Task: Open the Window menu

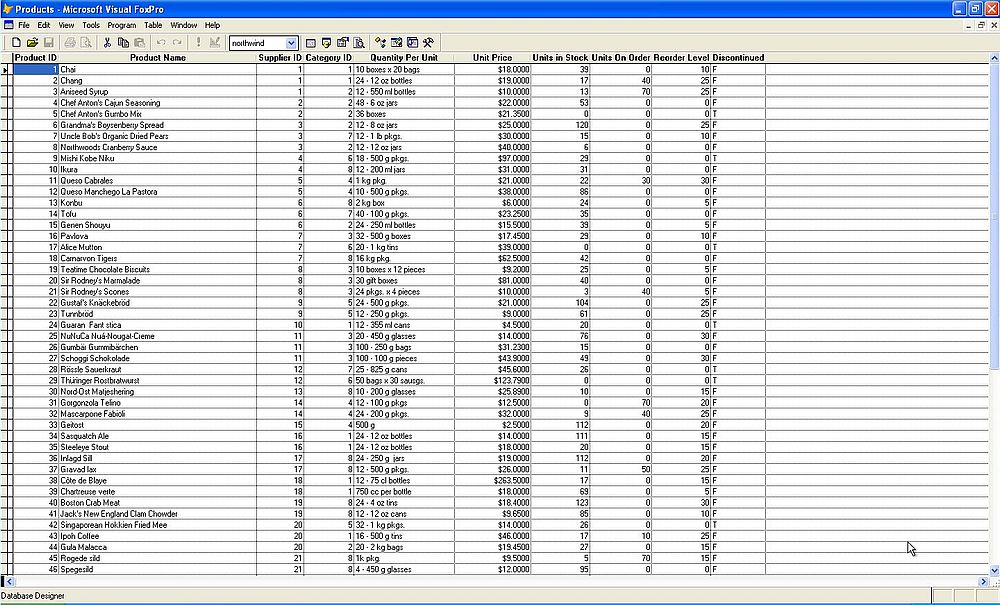Action: 184,26
